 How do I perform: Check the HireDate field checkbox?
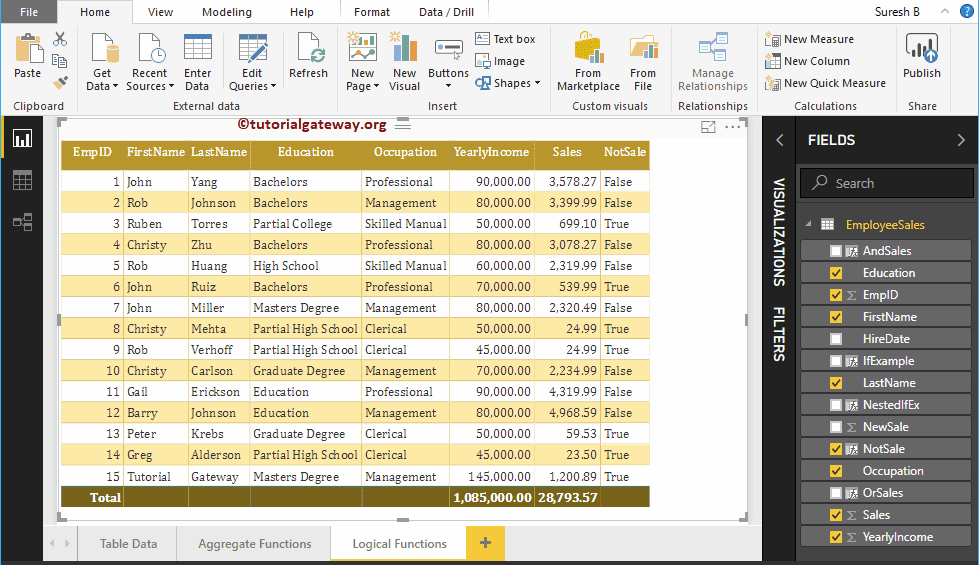[x=836, y=339]
